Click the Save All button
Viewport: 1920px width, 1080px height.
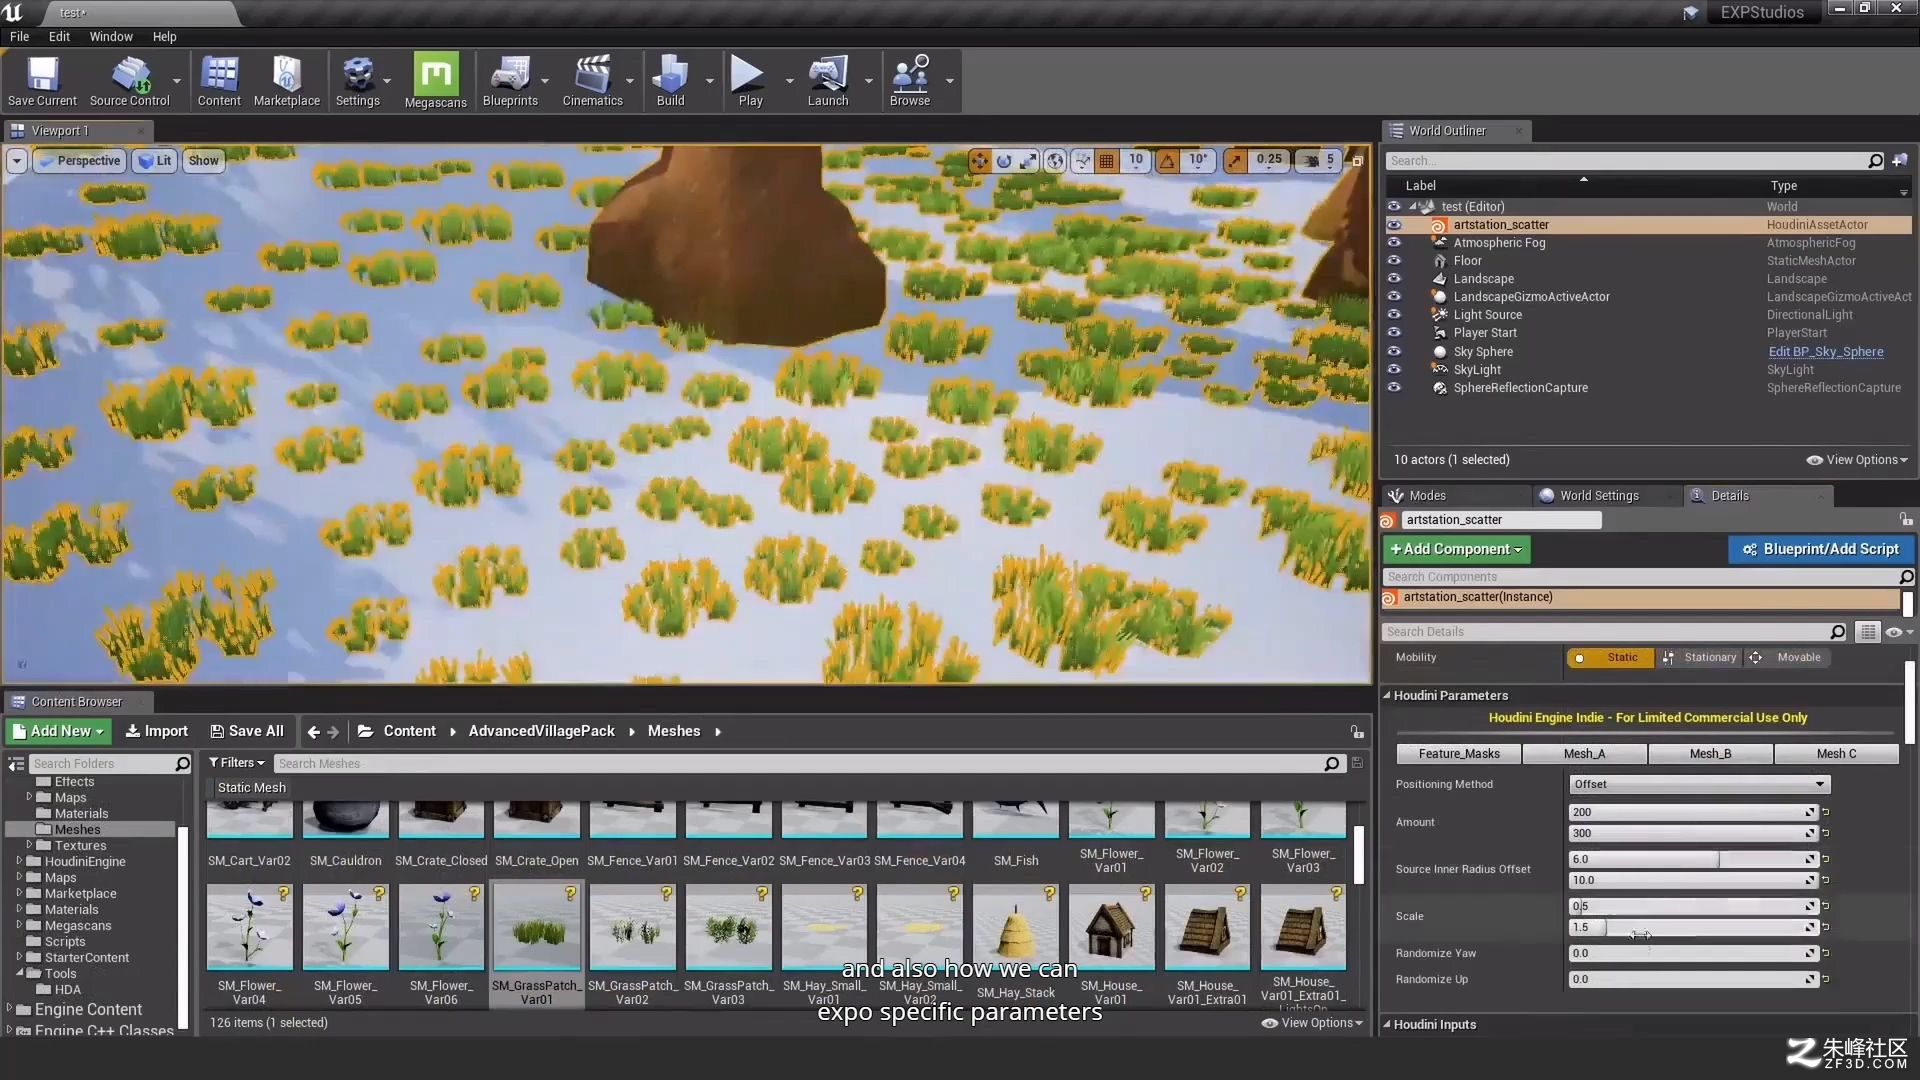[x=247, y=732]
